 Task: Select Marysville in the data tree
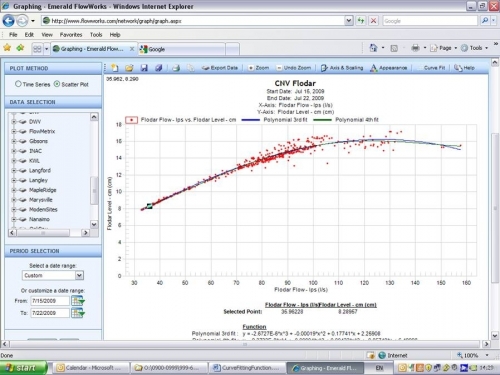tap(41, 200)
